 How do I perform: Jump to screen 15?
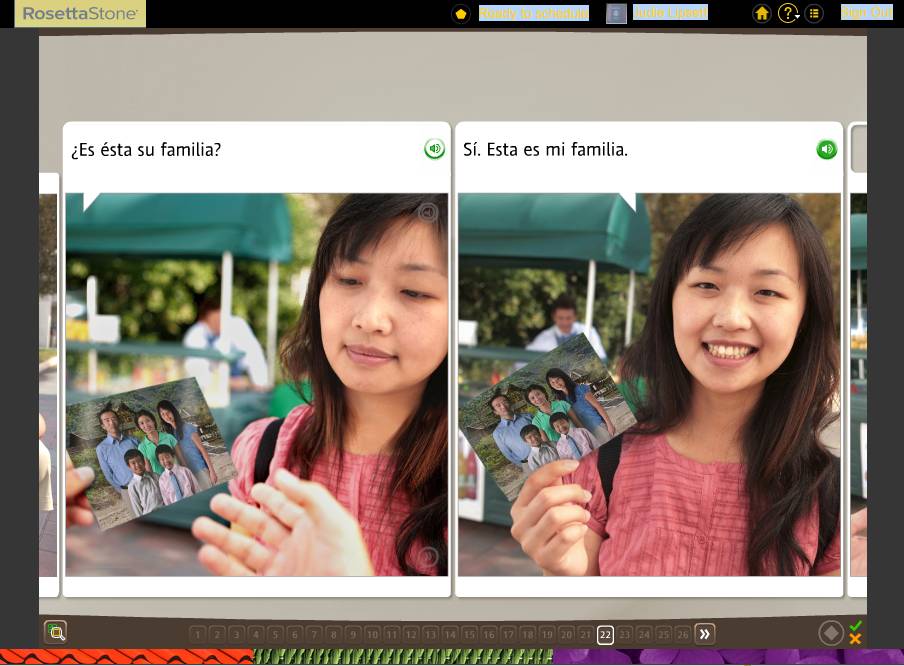[x=469, y=634]
